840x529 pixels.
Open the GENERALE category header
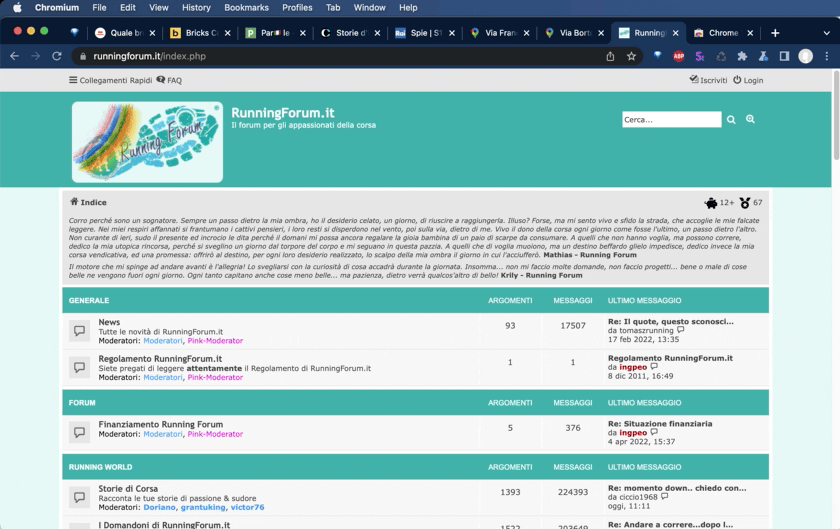click(89, 301)
